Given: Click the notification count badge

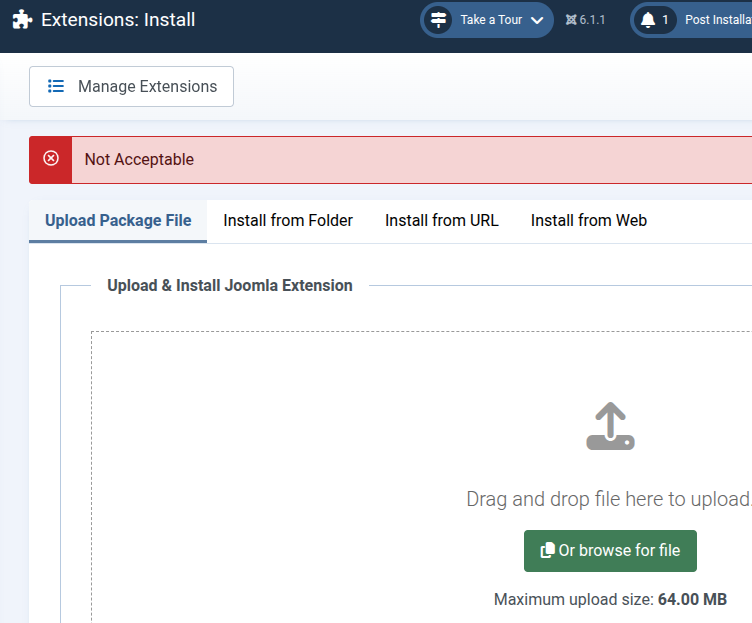Looking at the screenshot, I should (x=665, y=20).
